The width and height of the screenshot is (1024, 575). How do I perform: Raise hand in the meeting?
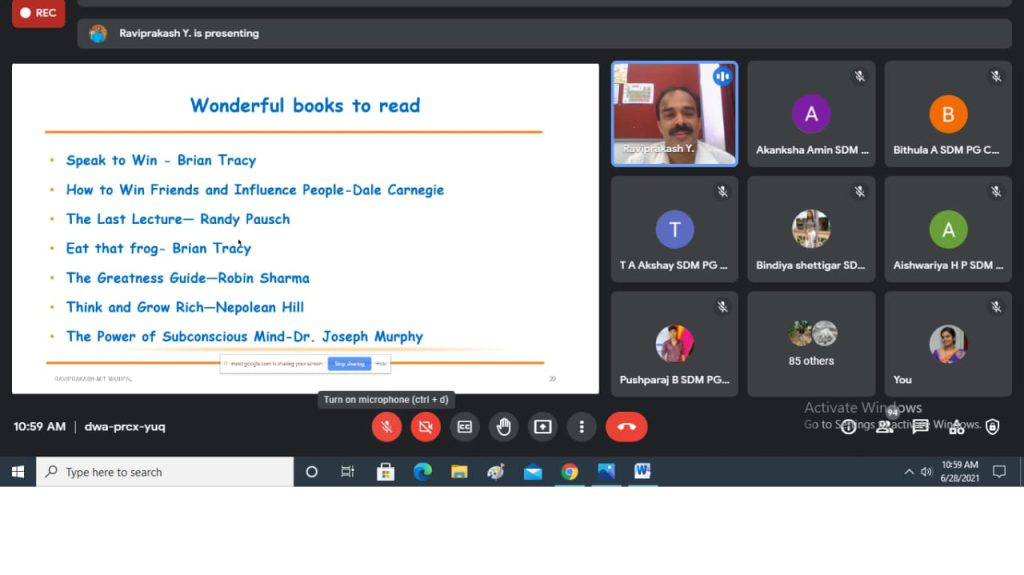504,427
